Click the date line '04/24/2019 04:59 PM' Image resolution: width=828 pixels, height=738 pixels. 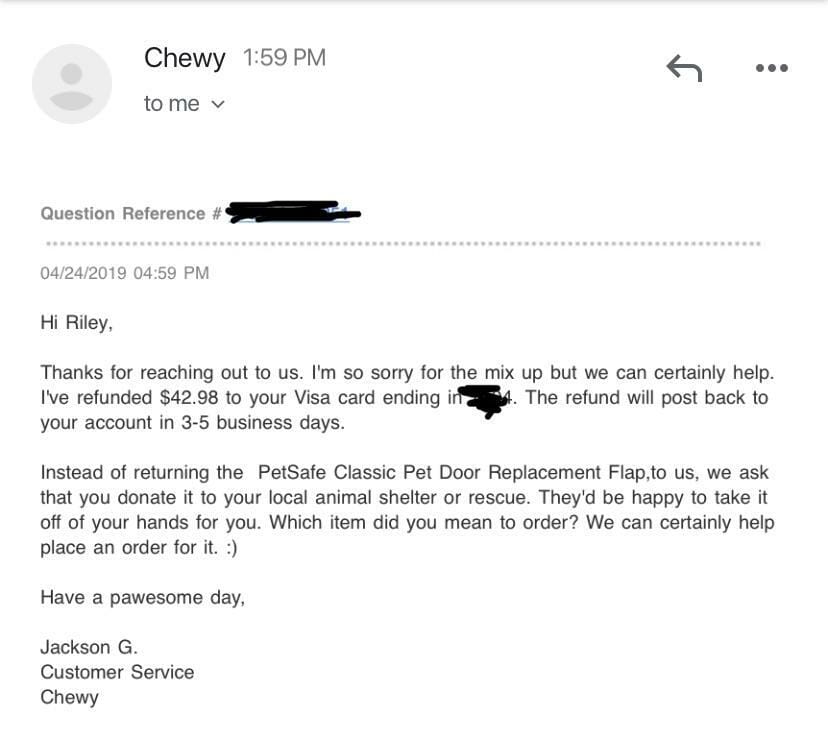pyautogui.click(x=124, y=272)
